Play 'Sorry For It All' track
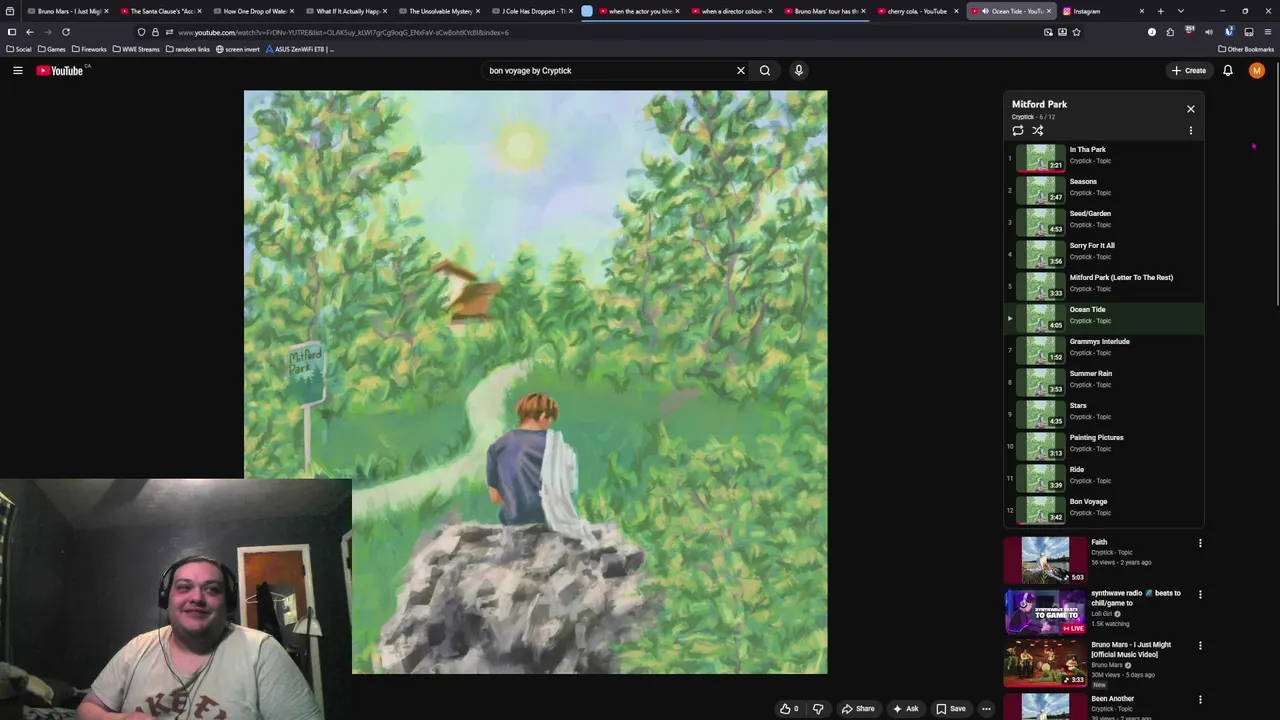Image resolution: width=1280 pixels, height=720 pixels. point(1104,254)
